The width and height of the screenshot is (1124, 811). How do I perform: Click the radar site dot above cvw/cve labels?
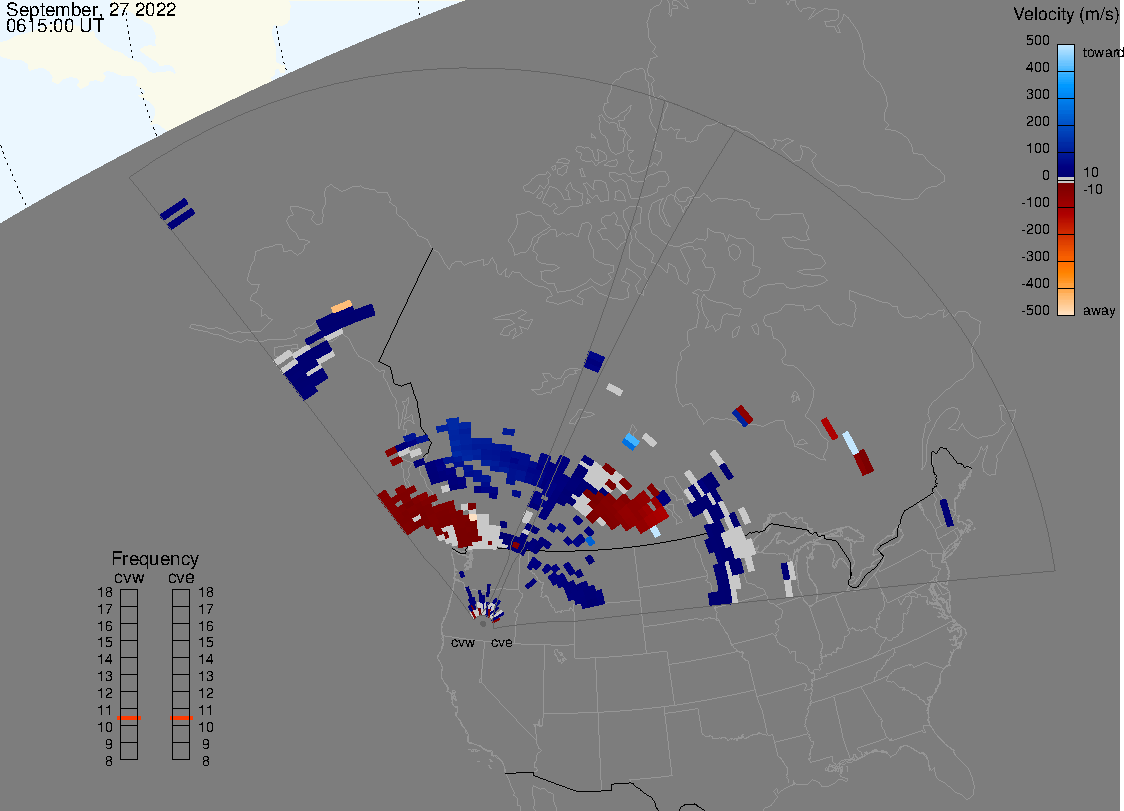483,624
